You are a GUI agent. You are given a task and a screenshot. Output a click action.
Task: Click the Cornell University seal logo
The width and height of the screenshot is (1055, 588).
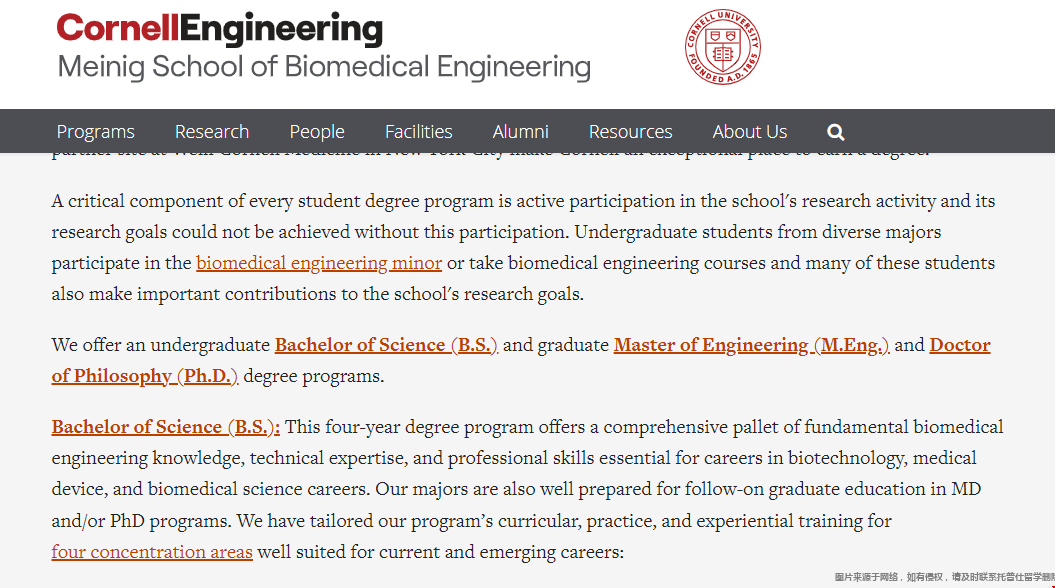point(723,47)
